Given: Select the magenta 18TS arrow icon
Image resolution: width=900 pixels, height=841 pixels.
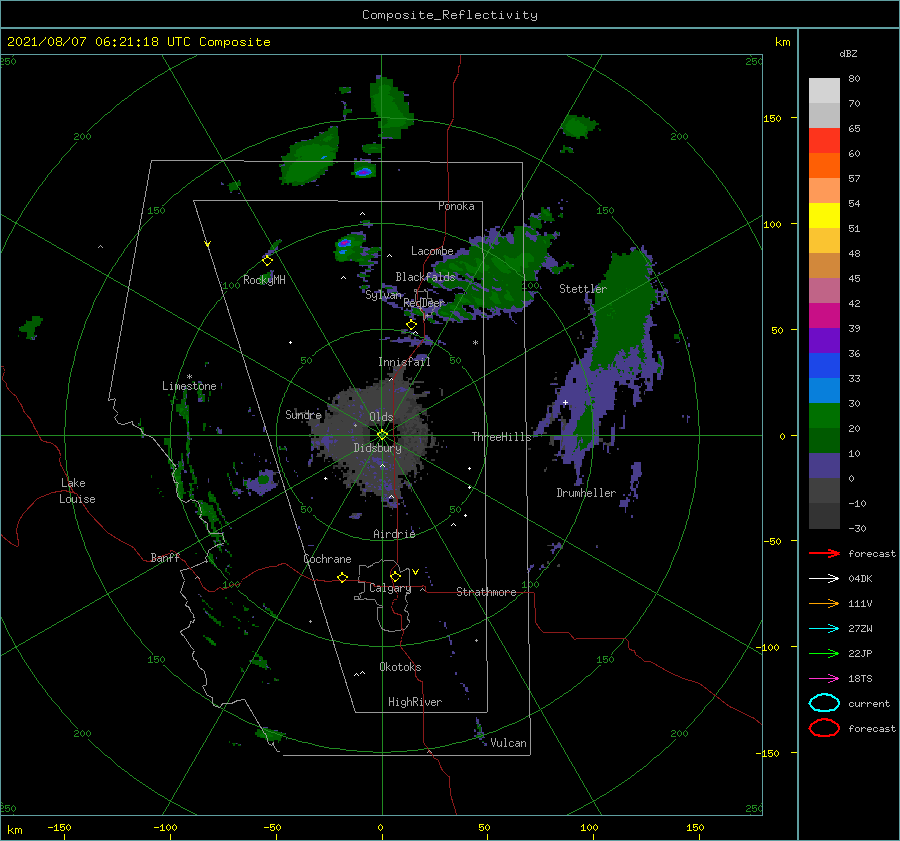Looking at the screenshot, I should coord(824,679).
